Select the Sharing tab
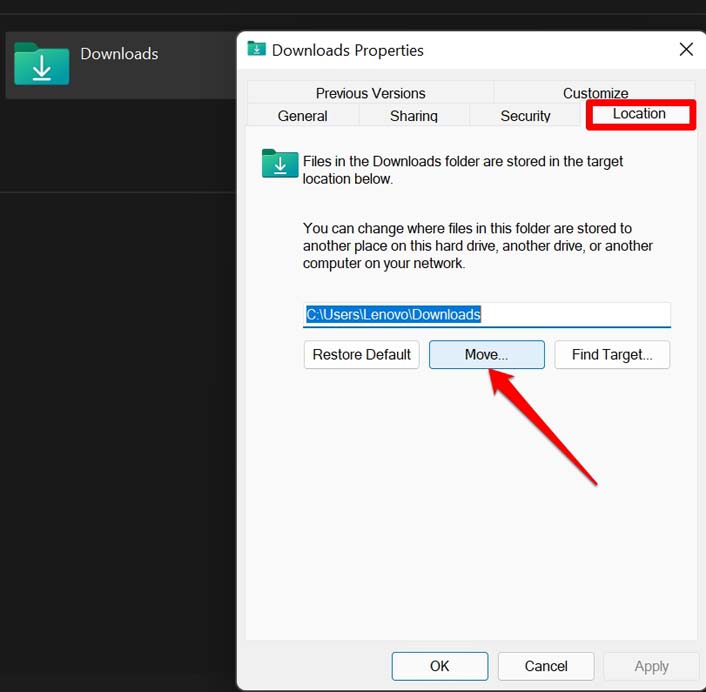The image size is (706, 692). (413, 115)
